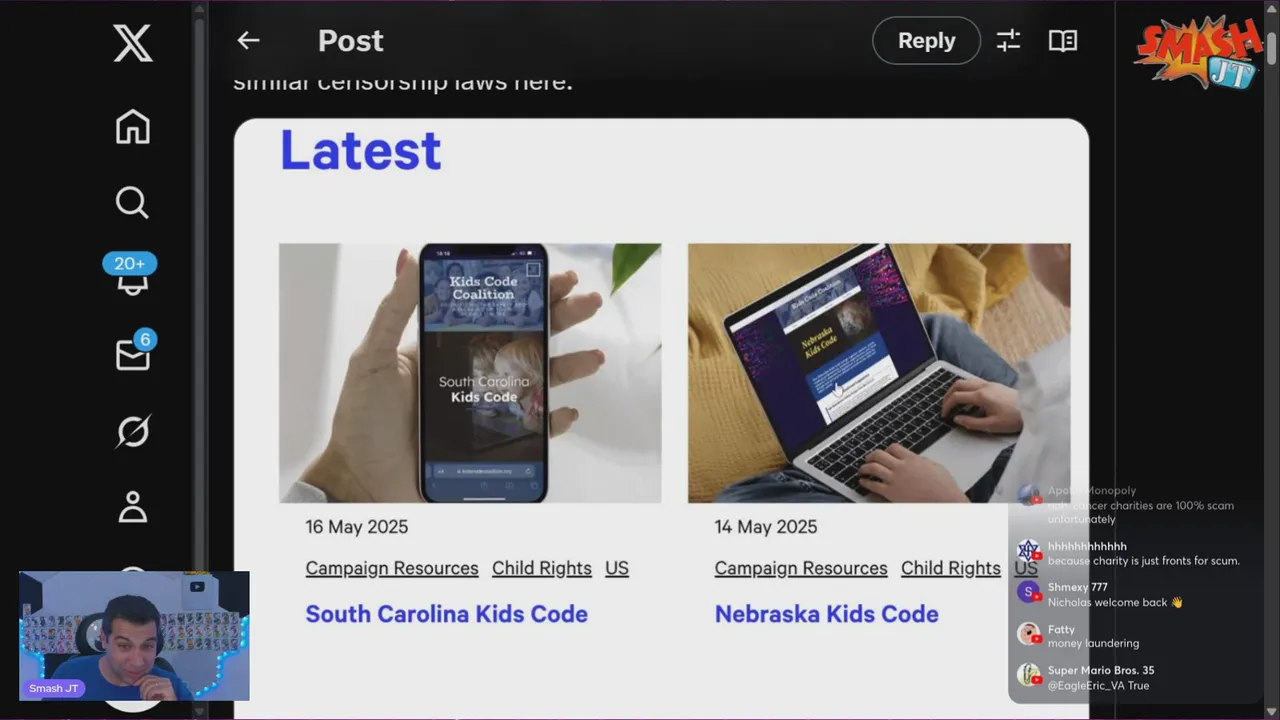Open the X logo home link
The height and width of the screenshot is (720, 1280).
[132, 44]
